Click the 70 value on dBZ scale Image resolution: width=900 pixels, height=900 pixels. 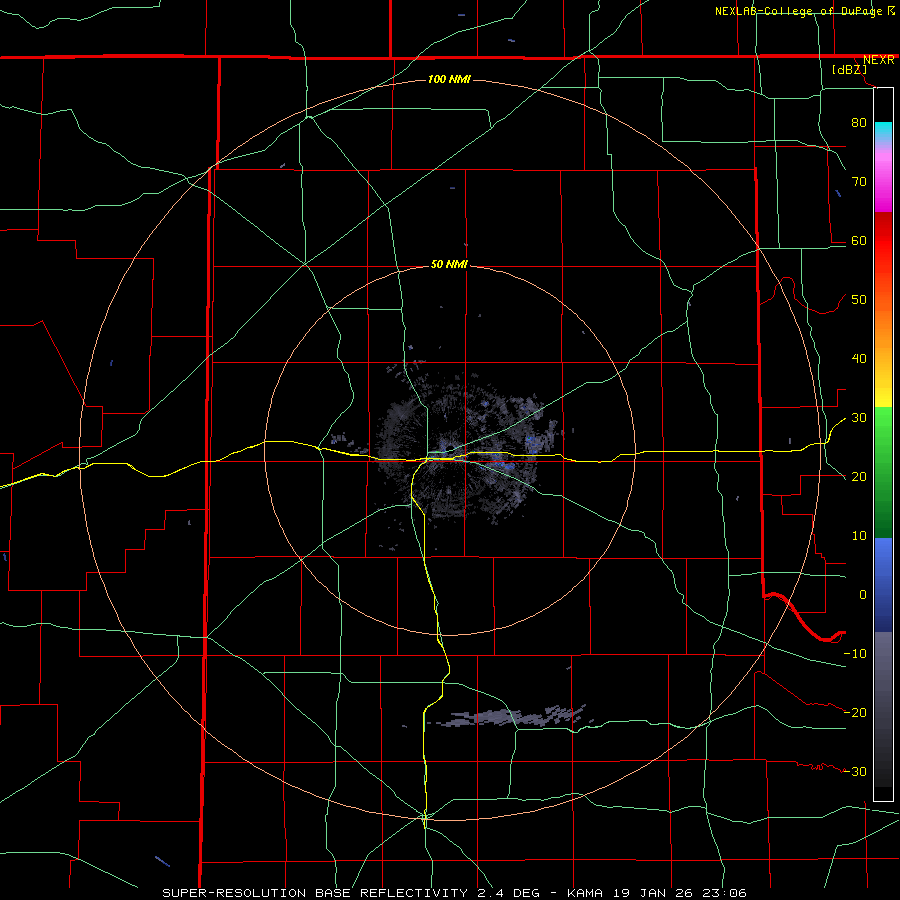tap(859, 181)
